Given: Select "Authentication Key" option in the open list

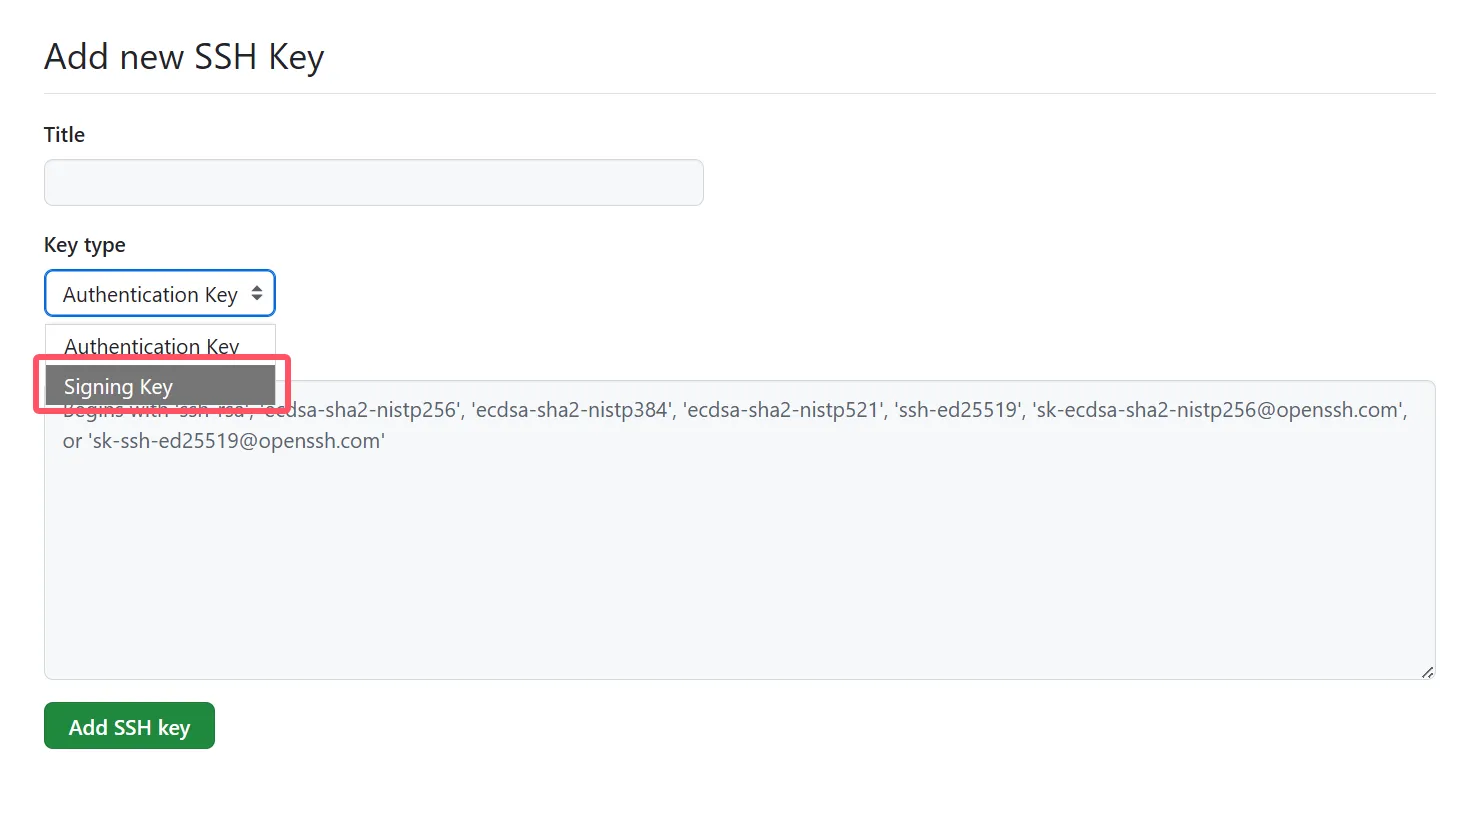Looking at the screenshot, I should pos(152,345).
